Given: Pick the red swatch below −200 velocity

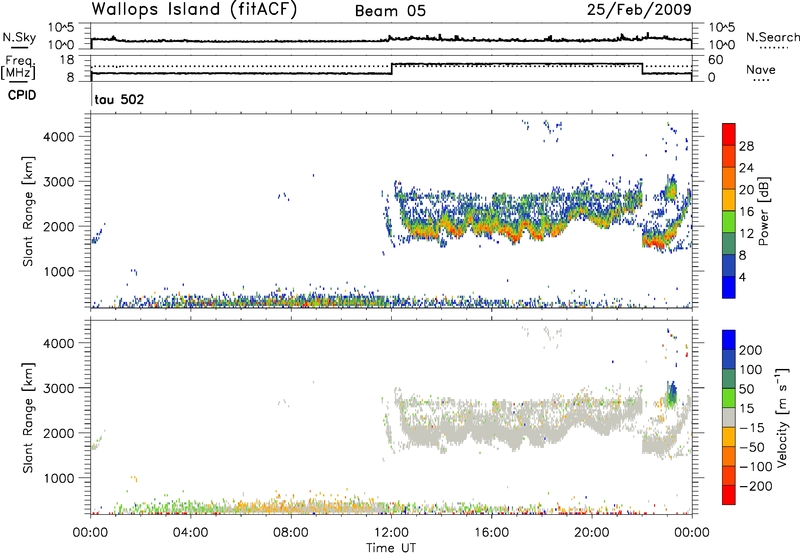Looking at the screenshot, I should pos(729,495).
